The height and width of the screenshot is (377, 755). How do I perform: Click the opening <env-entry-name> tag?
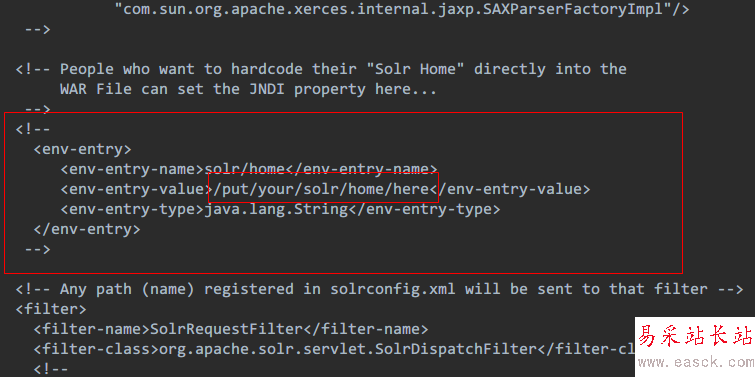(x=132, y=169)
